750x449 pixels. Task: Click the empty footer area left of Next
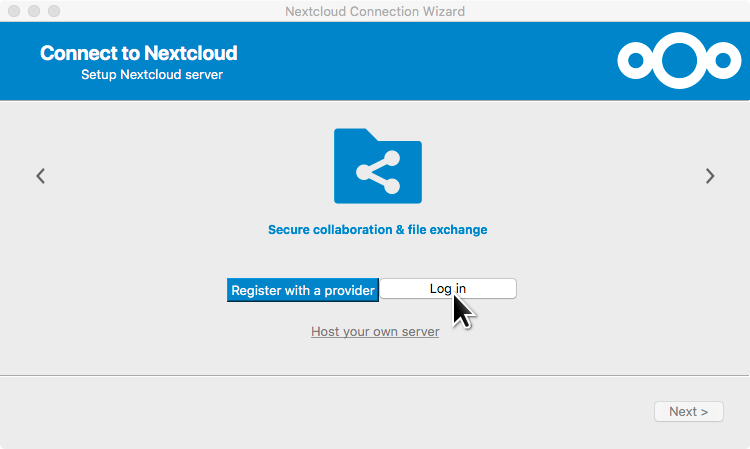tap(300, 412)
